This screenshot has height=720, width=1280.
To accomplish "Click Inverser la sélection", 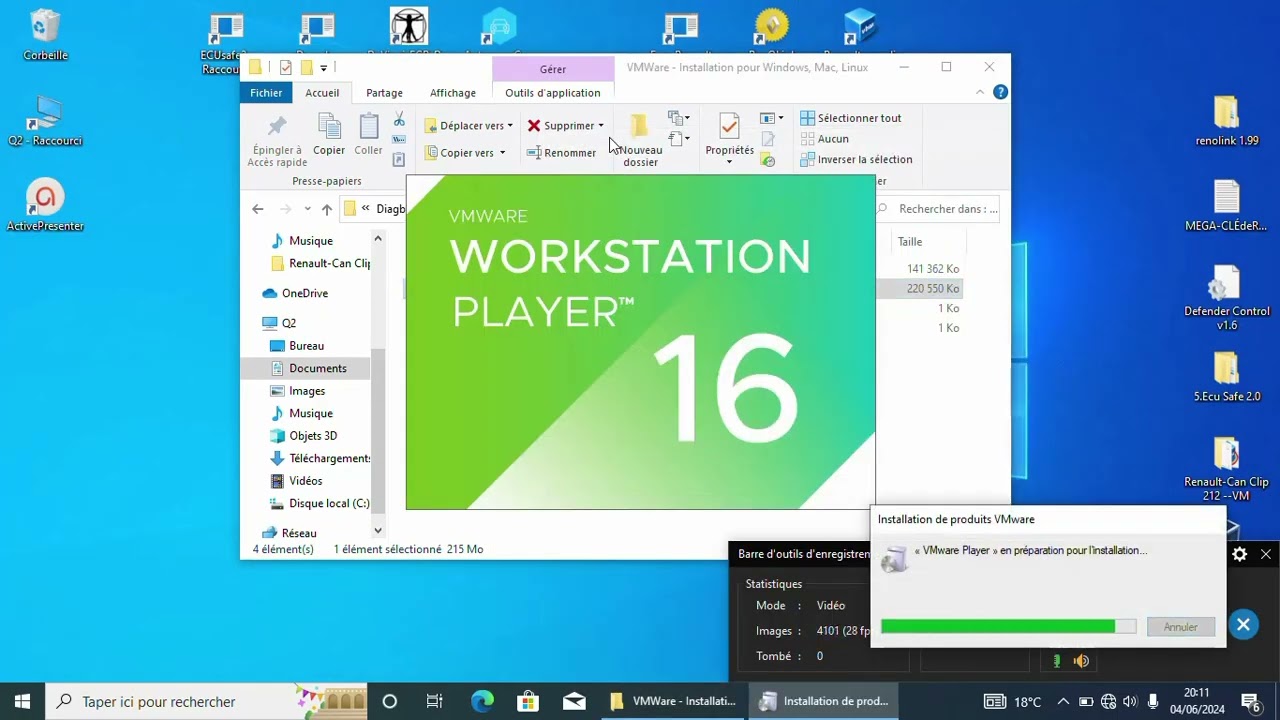I will click(857, 159).
